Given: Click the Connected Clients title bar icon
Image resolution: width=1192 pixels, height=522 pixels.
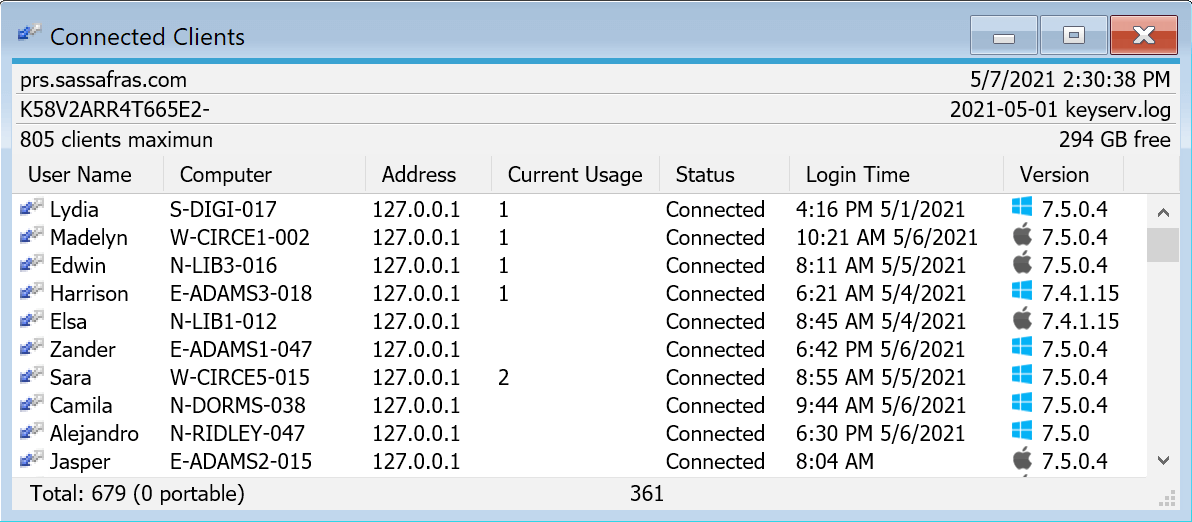Looking at the screenshot, I should click(x=29, y=36).
